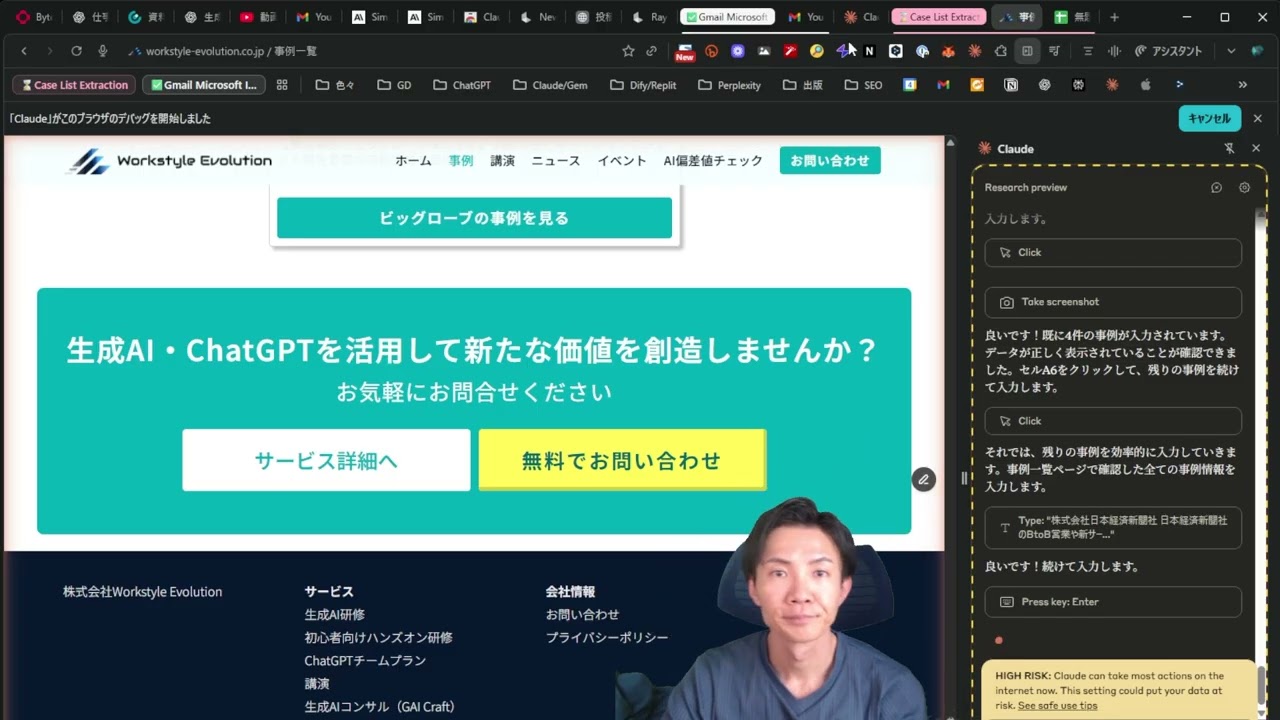Open the ChatGPTチームプラン footer link
The image size is (1280, 720).
tap(365, 661)
